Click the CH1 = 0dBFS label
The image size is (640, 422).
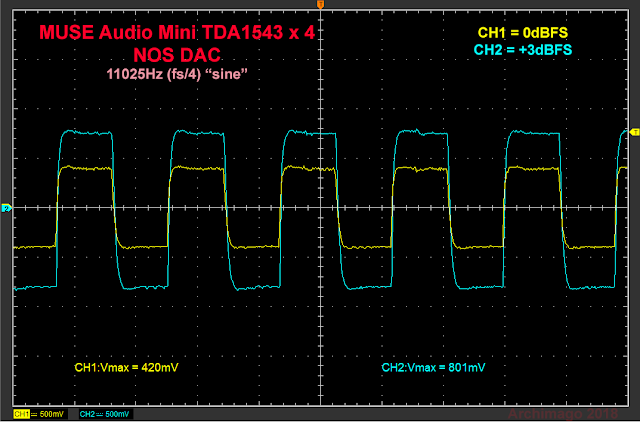523,33
